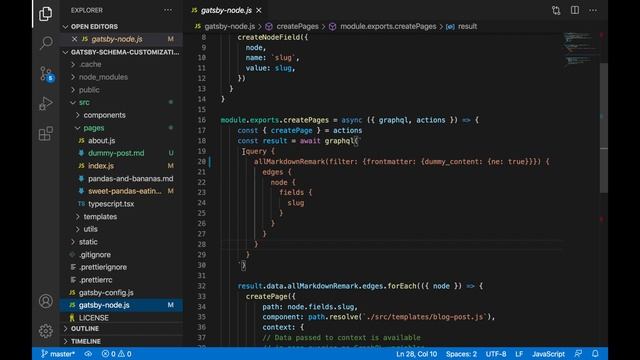Image resolution: width=640 pixels, height=360 pixels.
Task: Click the synchronize changes cloud icon
Action: (88, 354)
